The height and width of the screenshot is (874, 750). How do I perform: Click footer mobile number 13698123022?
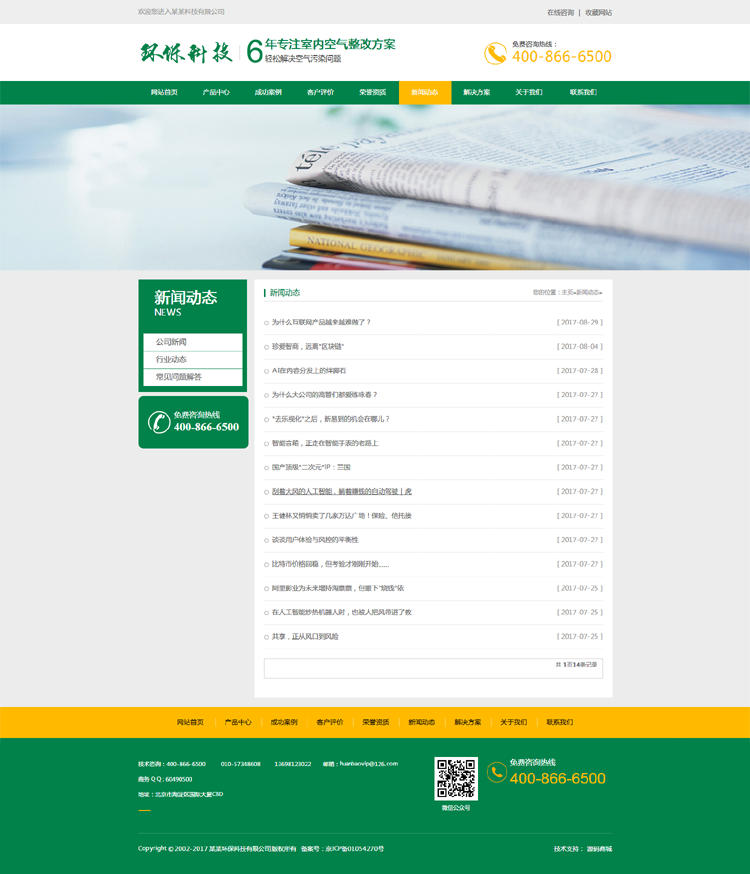293,764
